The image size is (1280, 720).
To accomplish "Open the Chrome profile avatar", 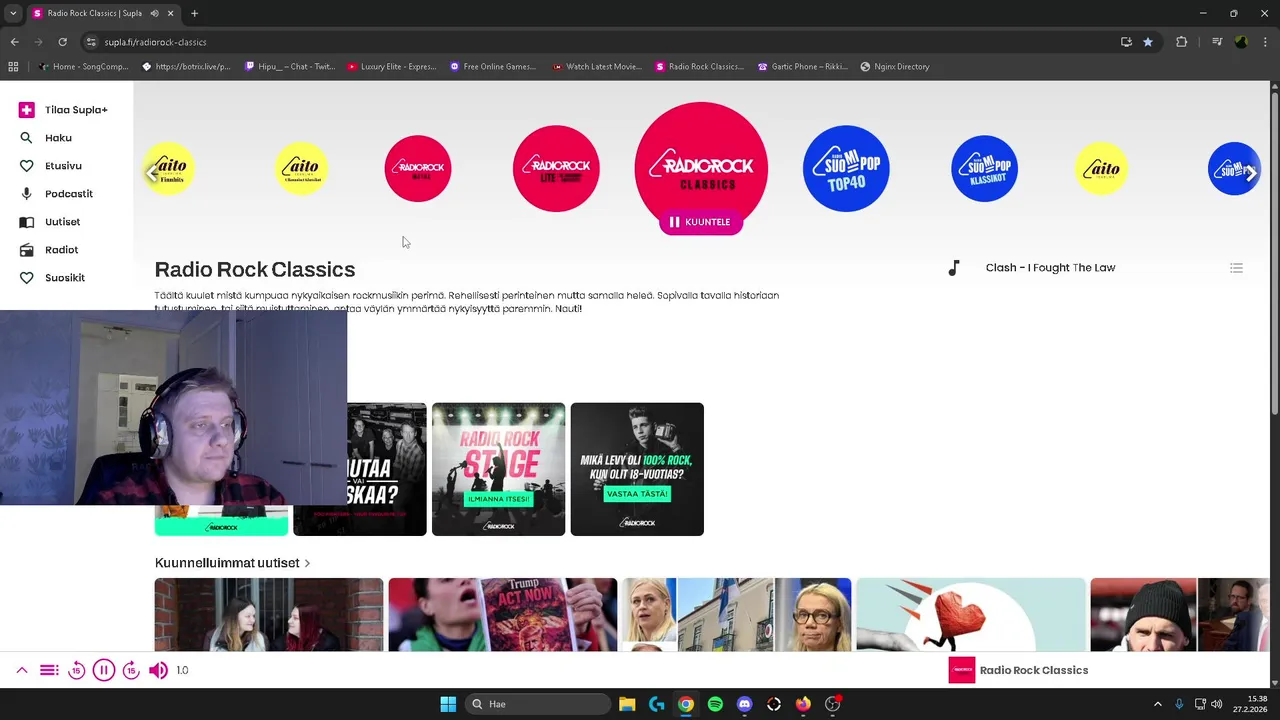I will [x=1241, y=42].
